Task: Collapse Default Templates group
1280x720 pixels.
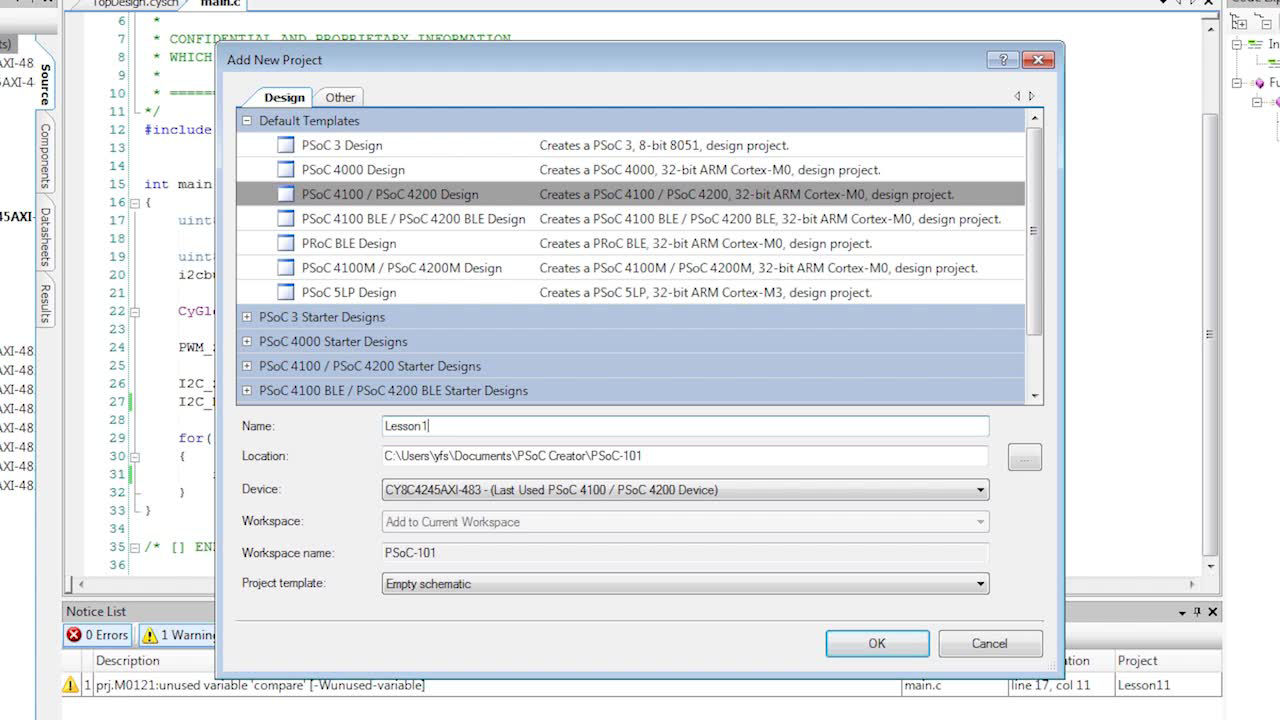Action: [x=247, y=121]
